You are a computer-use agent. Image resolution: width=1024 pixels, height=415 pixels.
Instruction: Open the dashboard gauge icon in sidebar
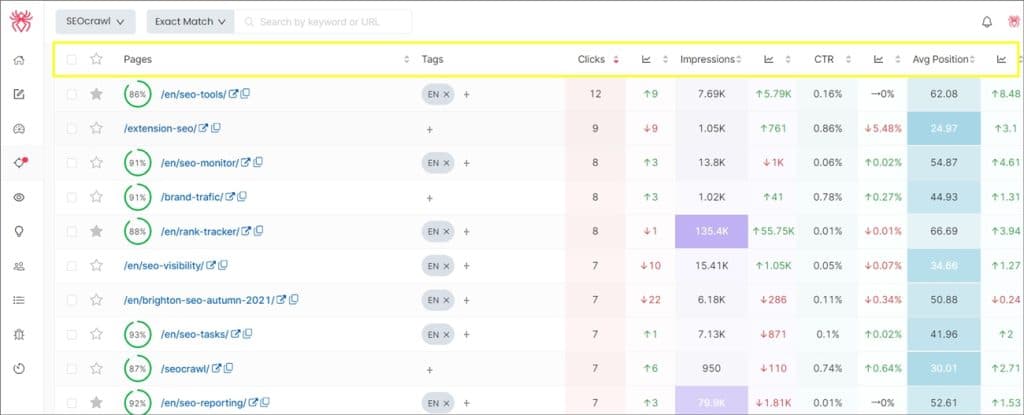(x=19, y=128)
